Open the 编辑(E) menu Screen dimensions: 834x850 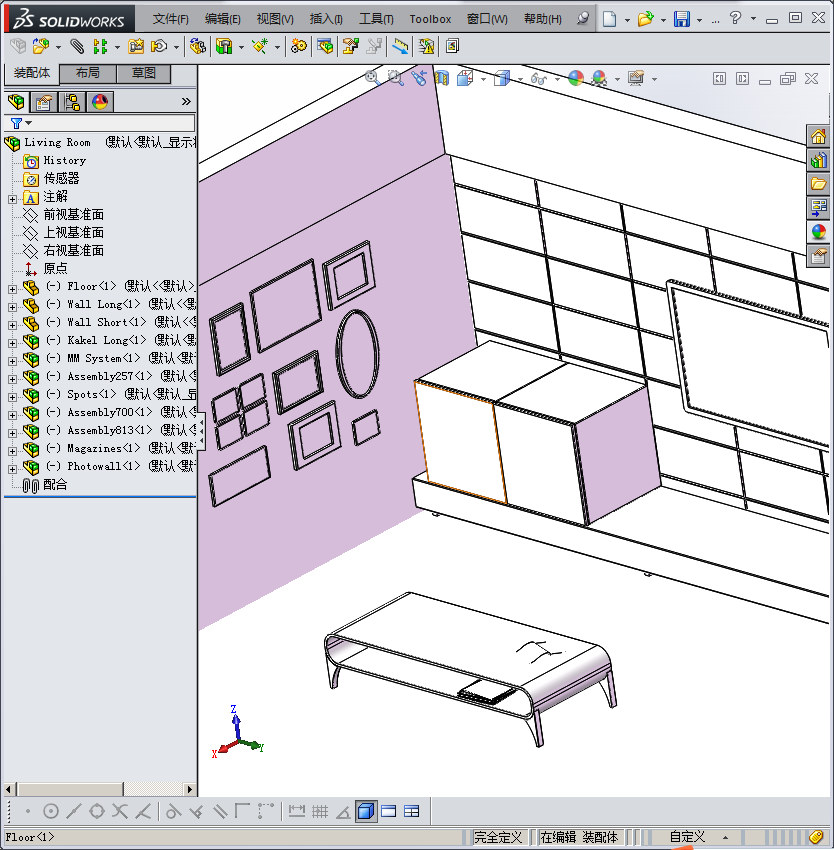[x=222, y=19]
